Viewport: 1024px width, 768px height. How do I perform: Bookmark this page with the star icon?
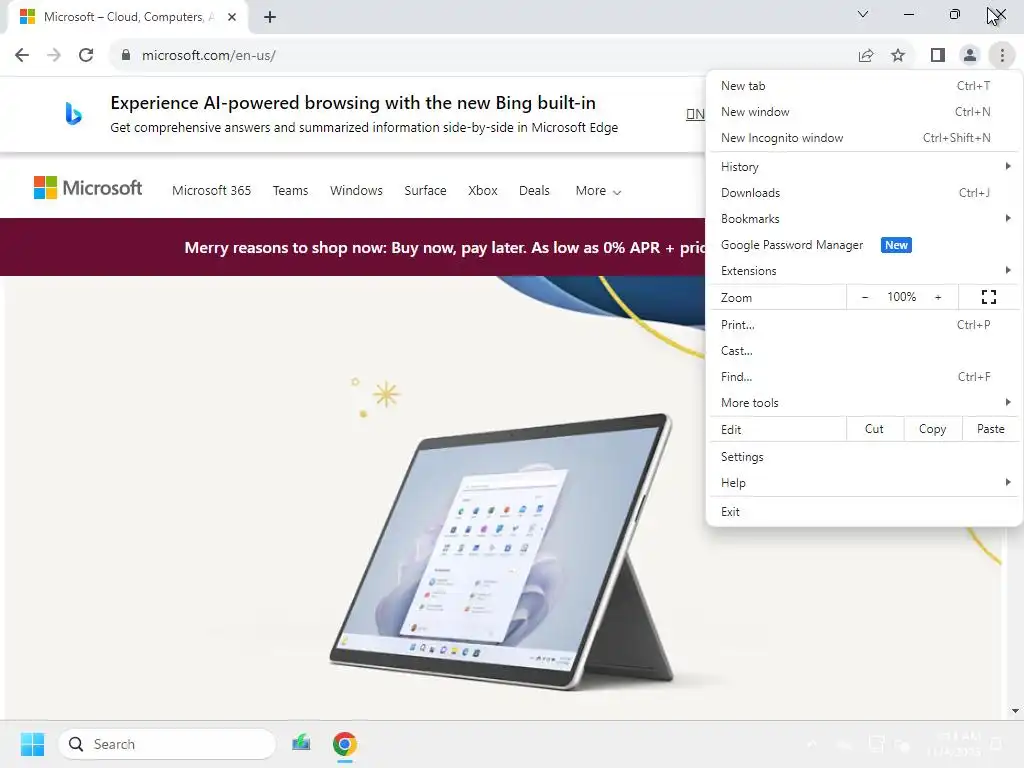tap(898, 56)
